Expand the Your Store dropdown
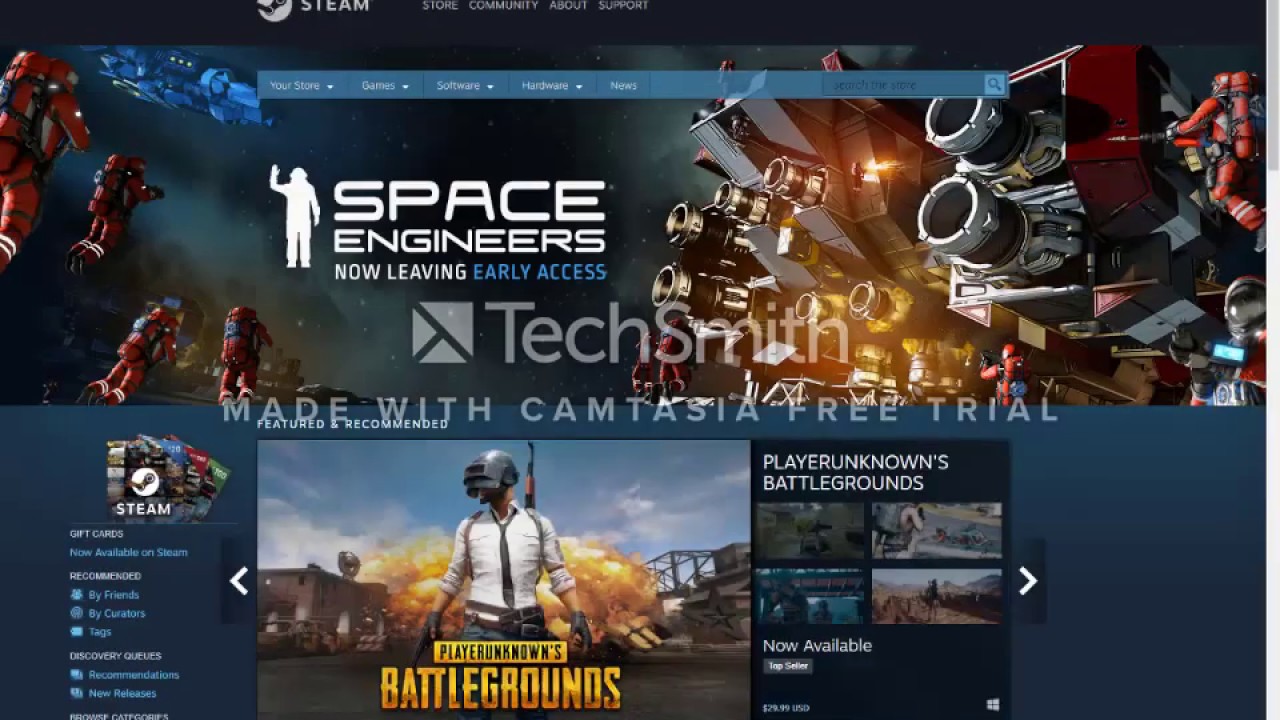 click(302, 86)
